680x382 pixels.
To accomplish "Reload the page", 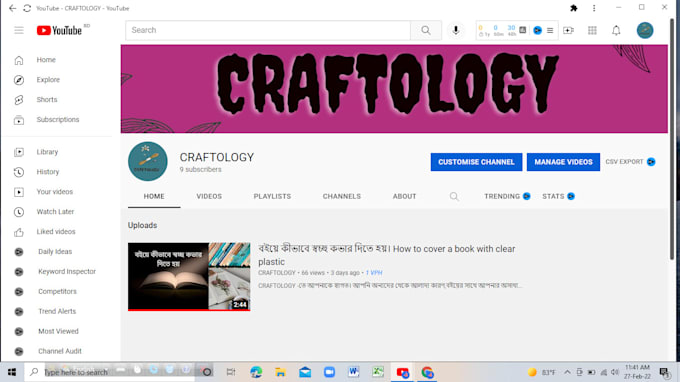I will 27,8.
